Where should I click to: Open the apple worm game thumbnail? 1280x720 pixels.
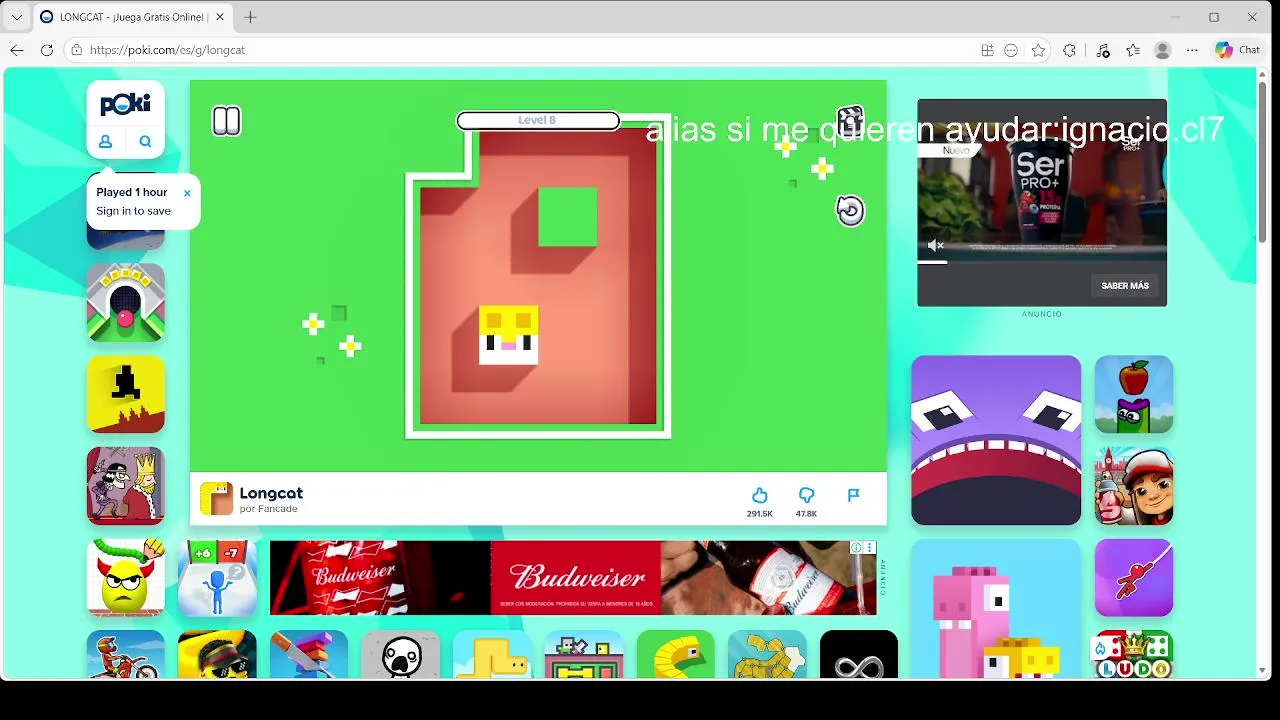(1134, 394)
